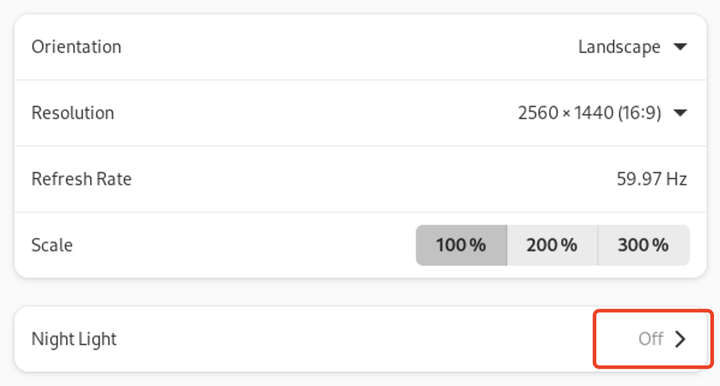Viewport: 720px width, 386px height.
Task: Click the Orientation row label
Action: pyautogui.click(x=76, y=47)
